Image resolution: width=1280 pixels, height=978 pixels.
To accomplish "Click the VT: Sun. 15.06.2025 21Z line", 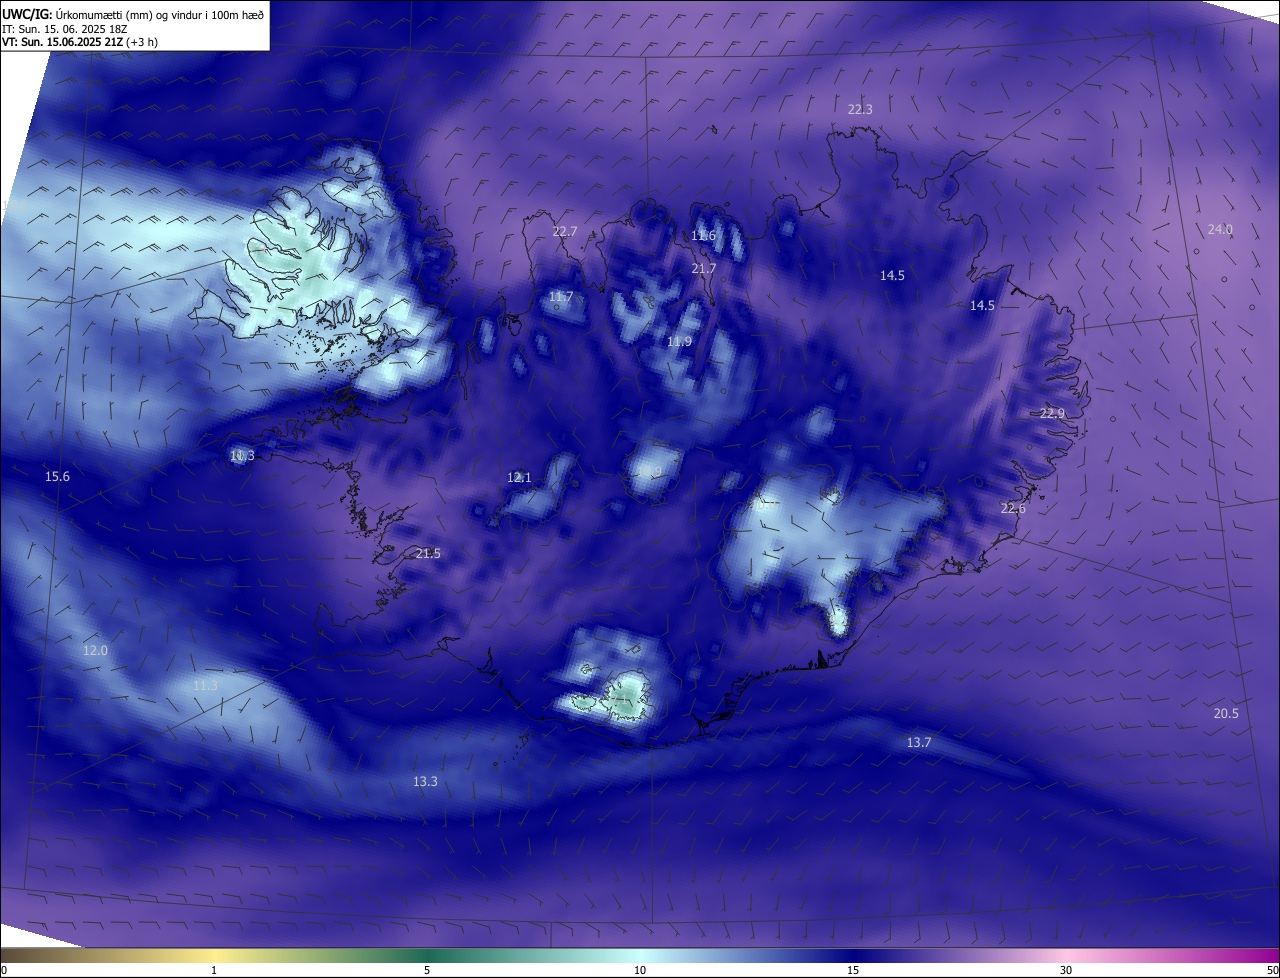I will (x=80, y=42).
